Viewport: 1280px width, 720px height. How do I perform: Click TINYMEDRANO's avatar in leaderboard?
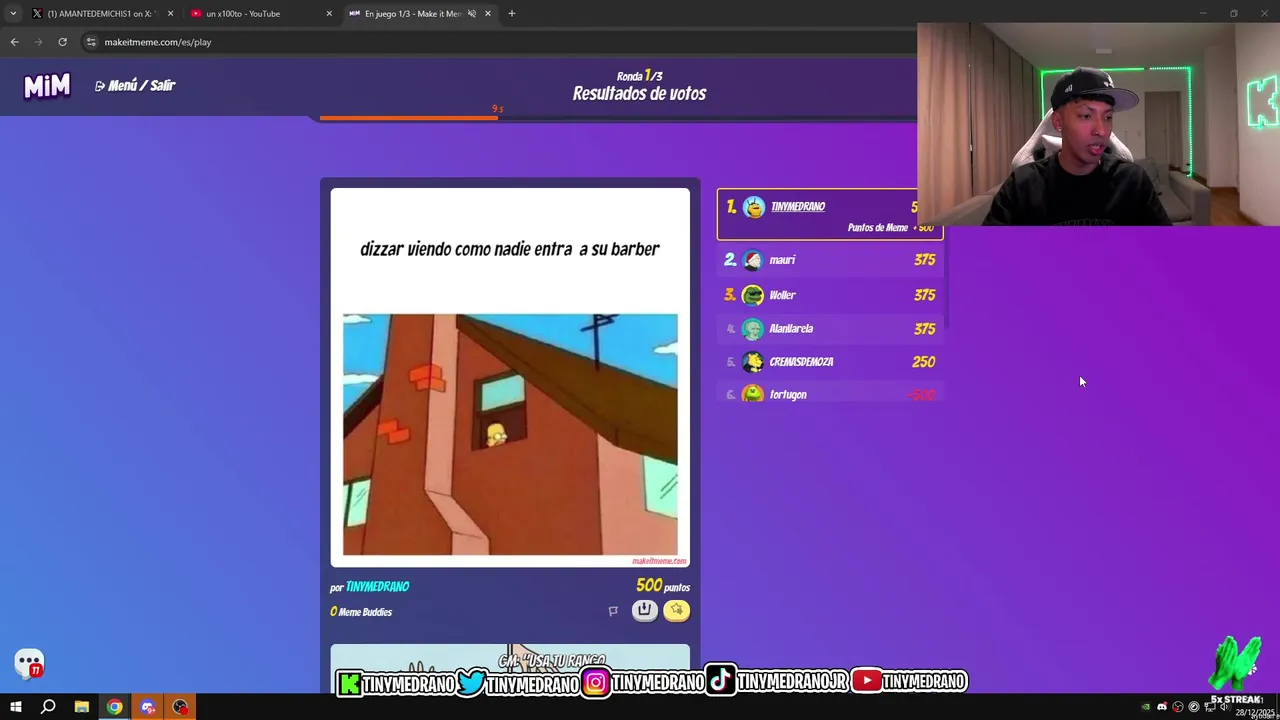(x=754, y=207)
